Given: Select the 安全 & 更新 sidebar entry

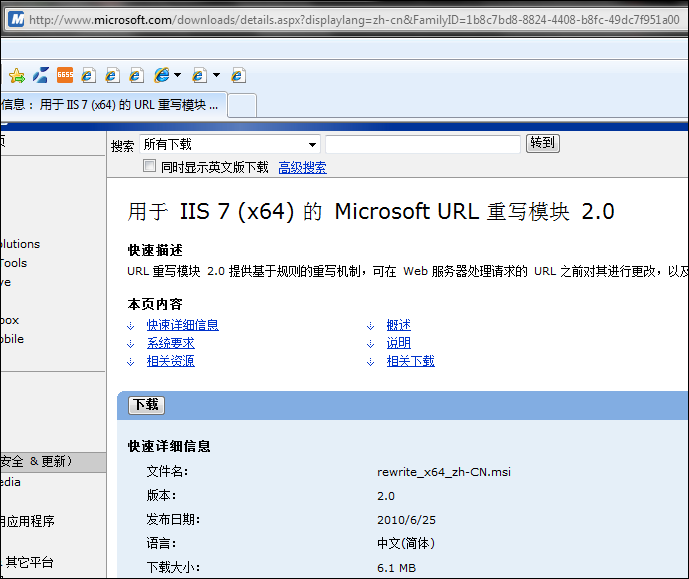Looking at the screenshot, I should click(53, 462).
